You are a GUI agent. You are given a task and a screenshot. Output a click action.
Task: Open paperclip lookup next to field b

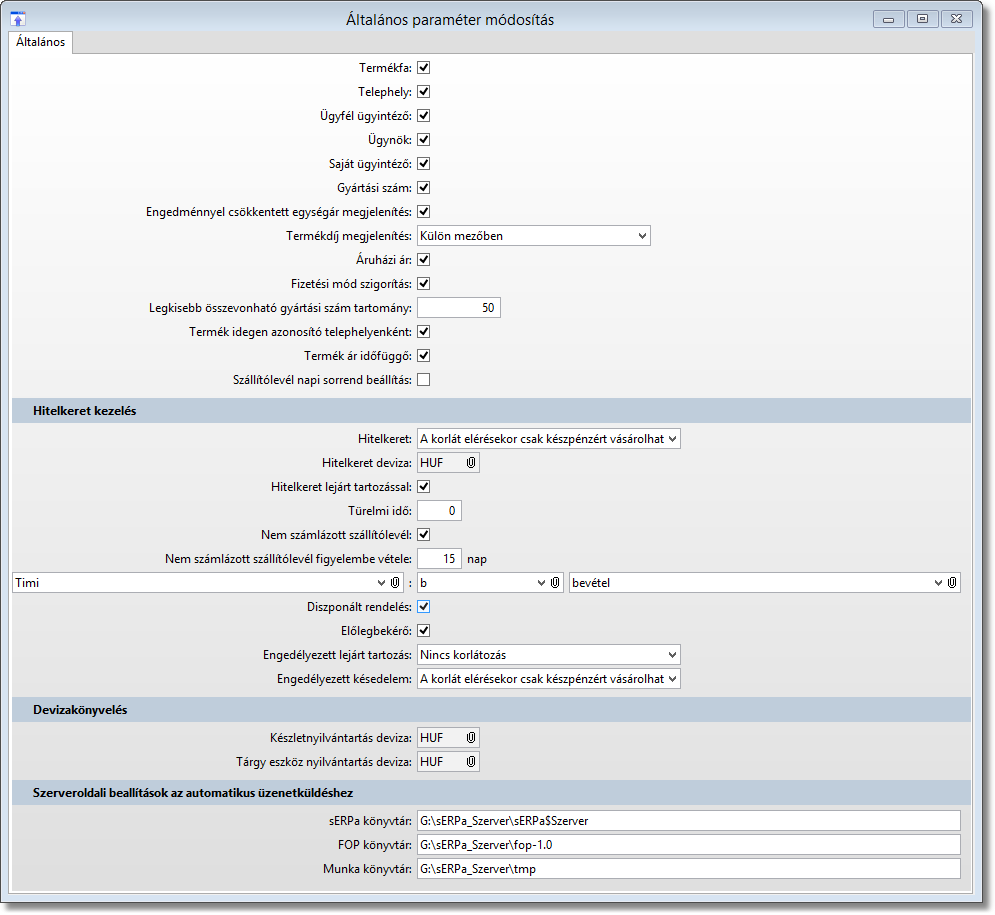[555, 583]
